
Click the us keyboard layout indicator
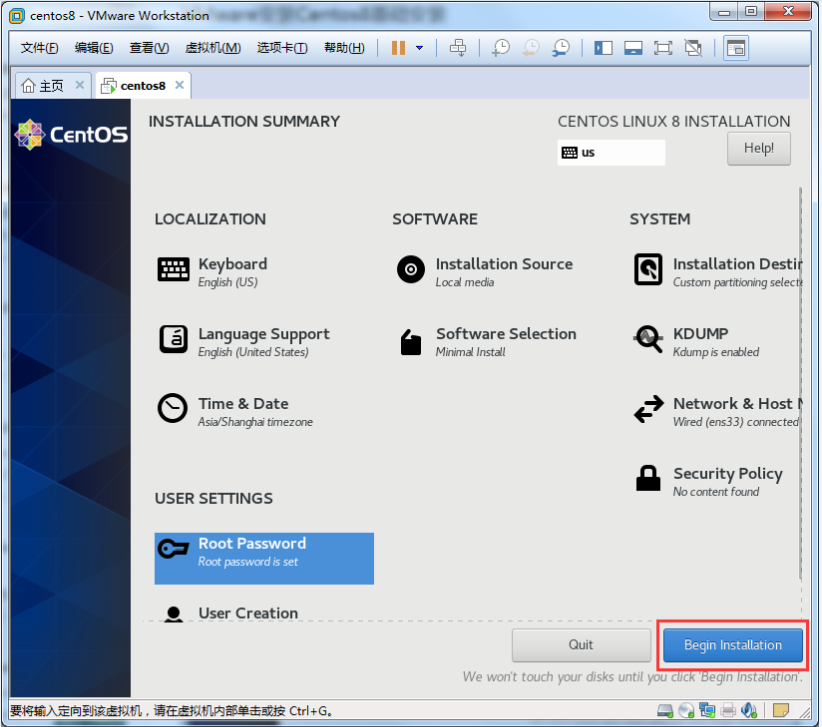[x=611, y=153]
